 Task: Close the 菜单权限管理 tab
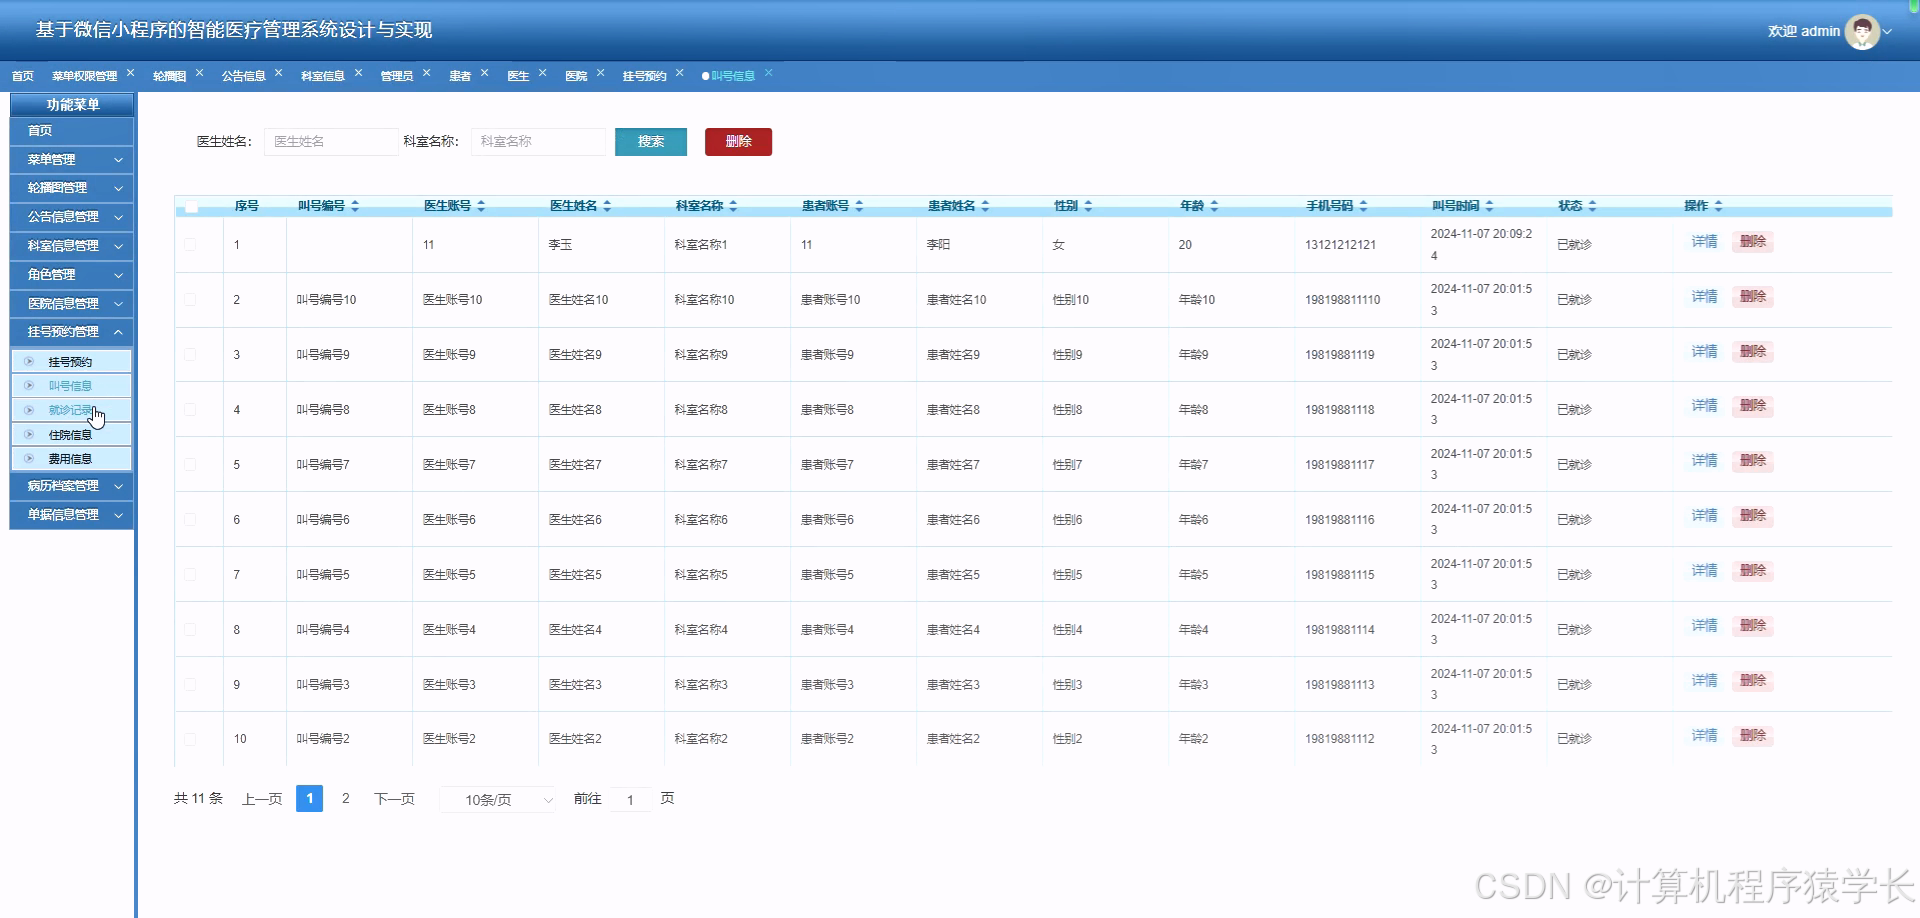(130, 73)
